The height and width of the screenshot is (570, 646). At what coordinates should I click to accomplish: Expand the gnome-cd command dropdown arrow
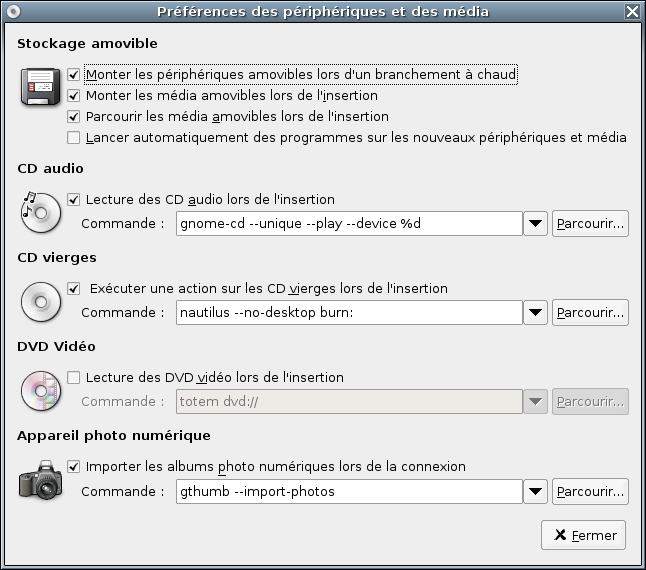click(x=535, y=224)
